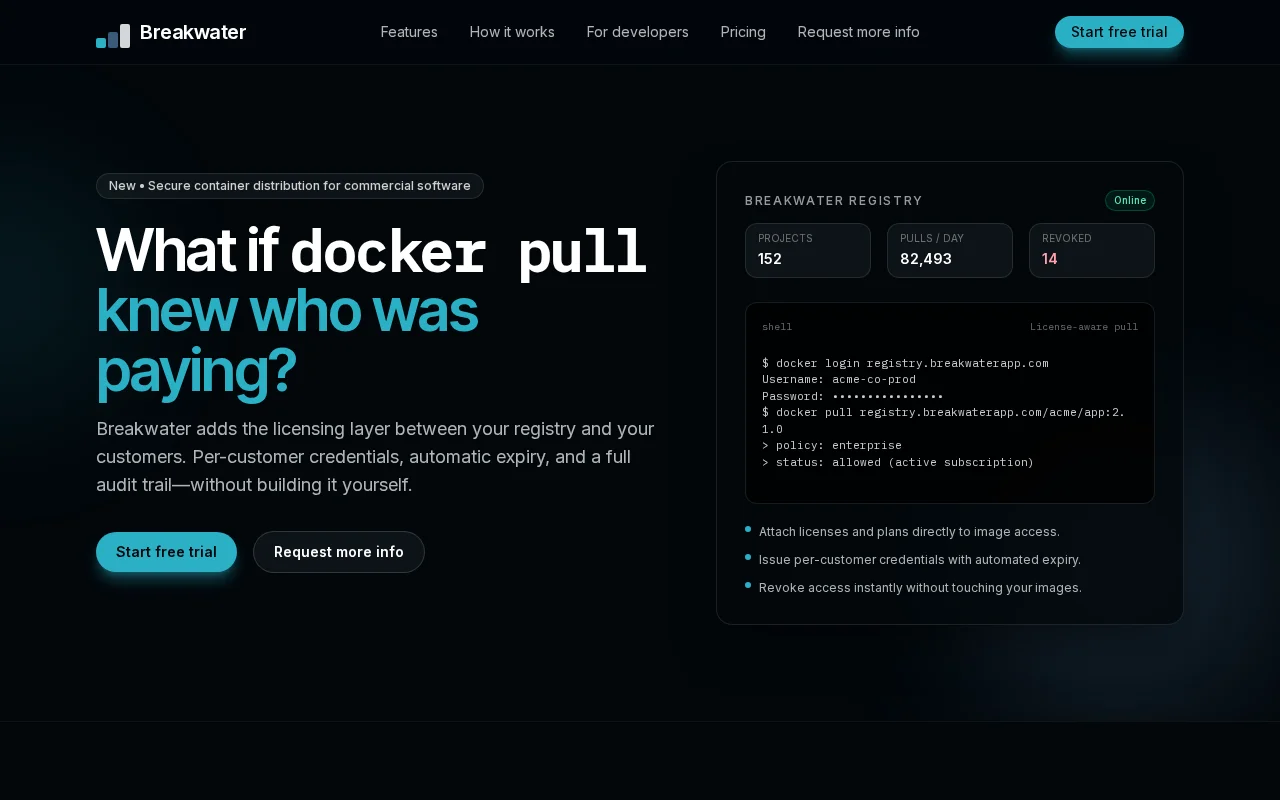
Task: Open the Pricing page
Action: pyautogui.click(x=743, y=32)
